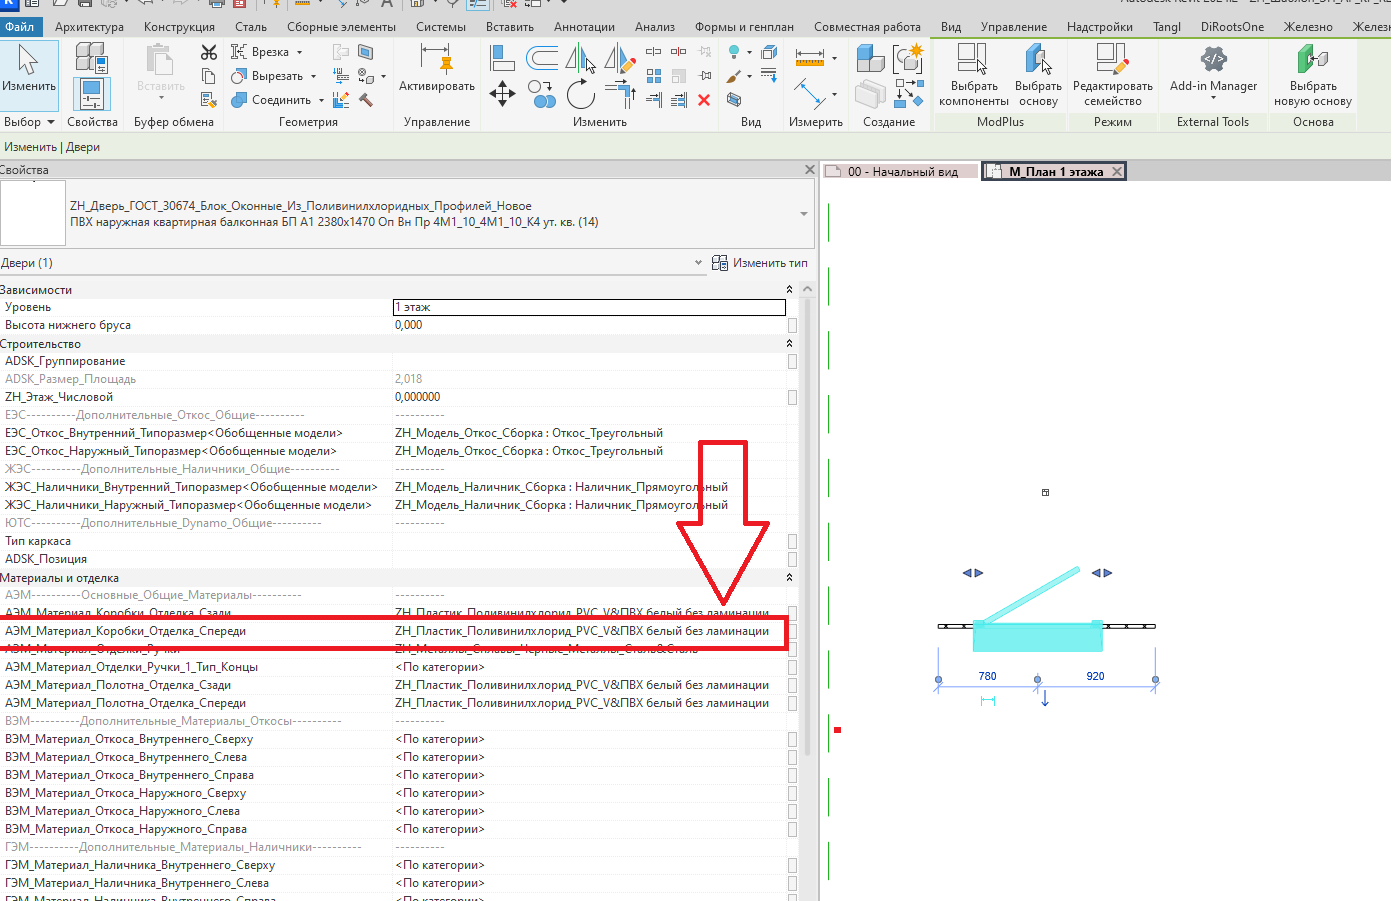Switch to the Совместная работа ribbon tab
Image resolution: width=1399 pixels, height=901 pixels.
pos(867,27)
